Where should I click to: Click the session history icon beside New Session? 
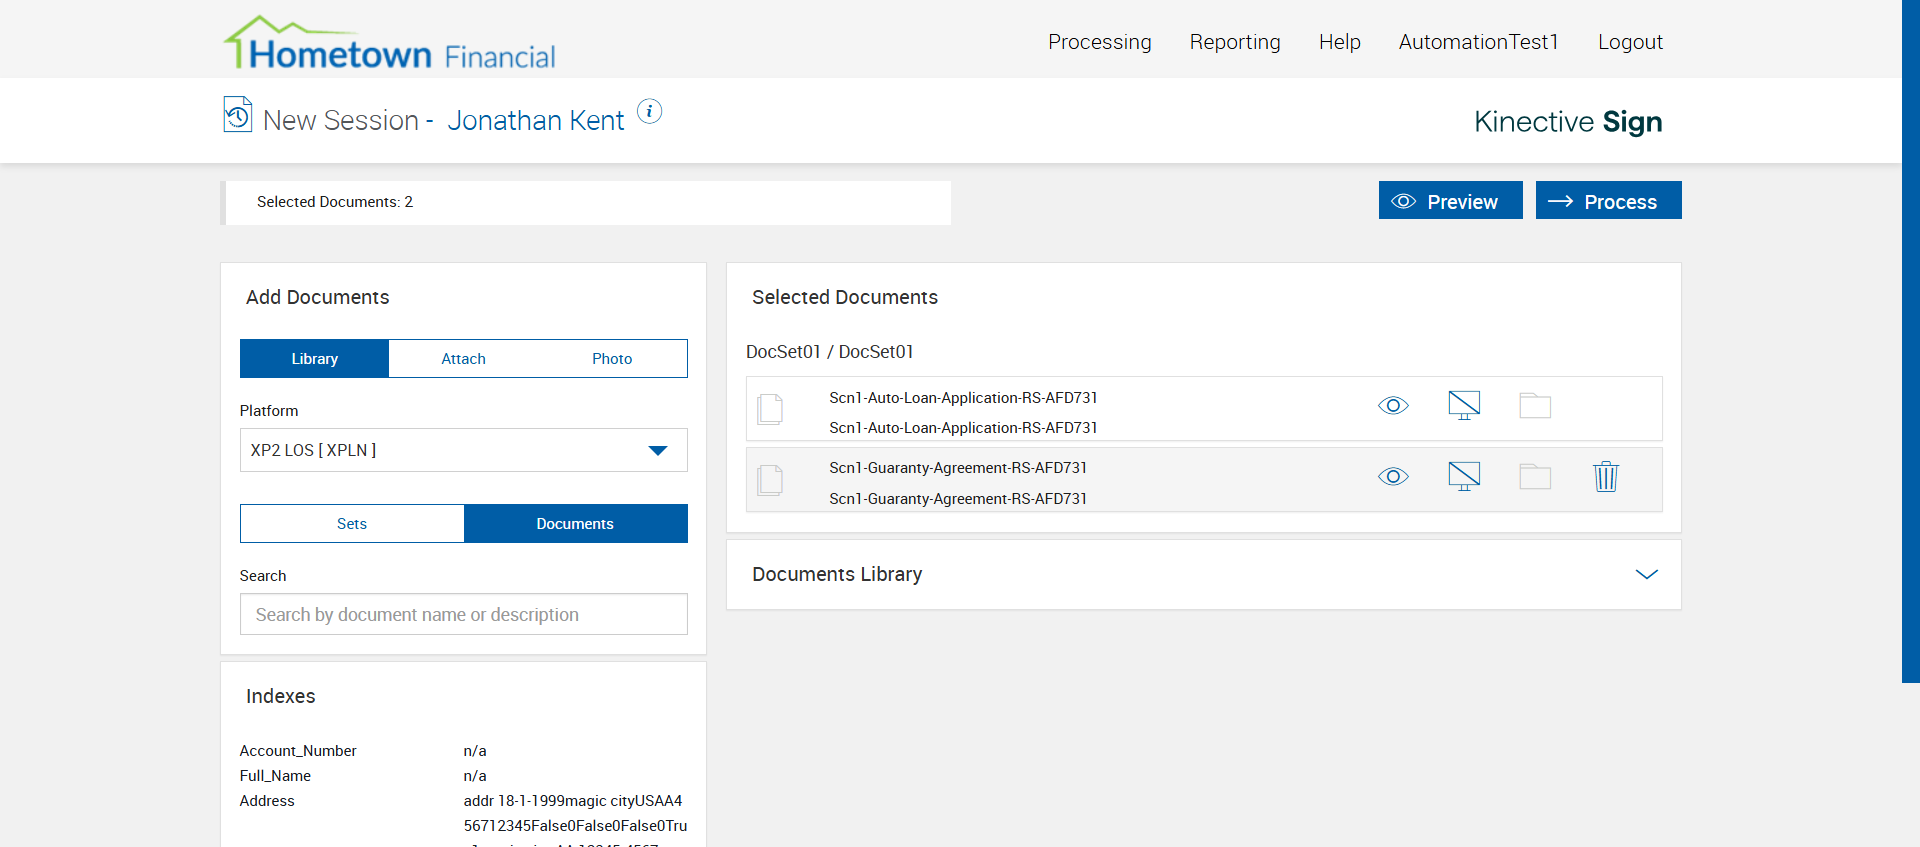point(237,114)
